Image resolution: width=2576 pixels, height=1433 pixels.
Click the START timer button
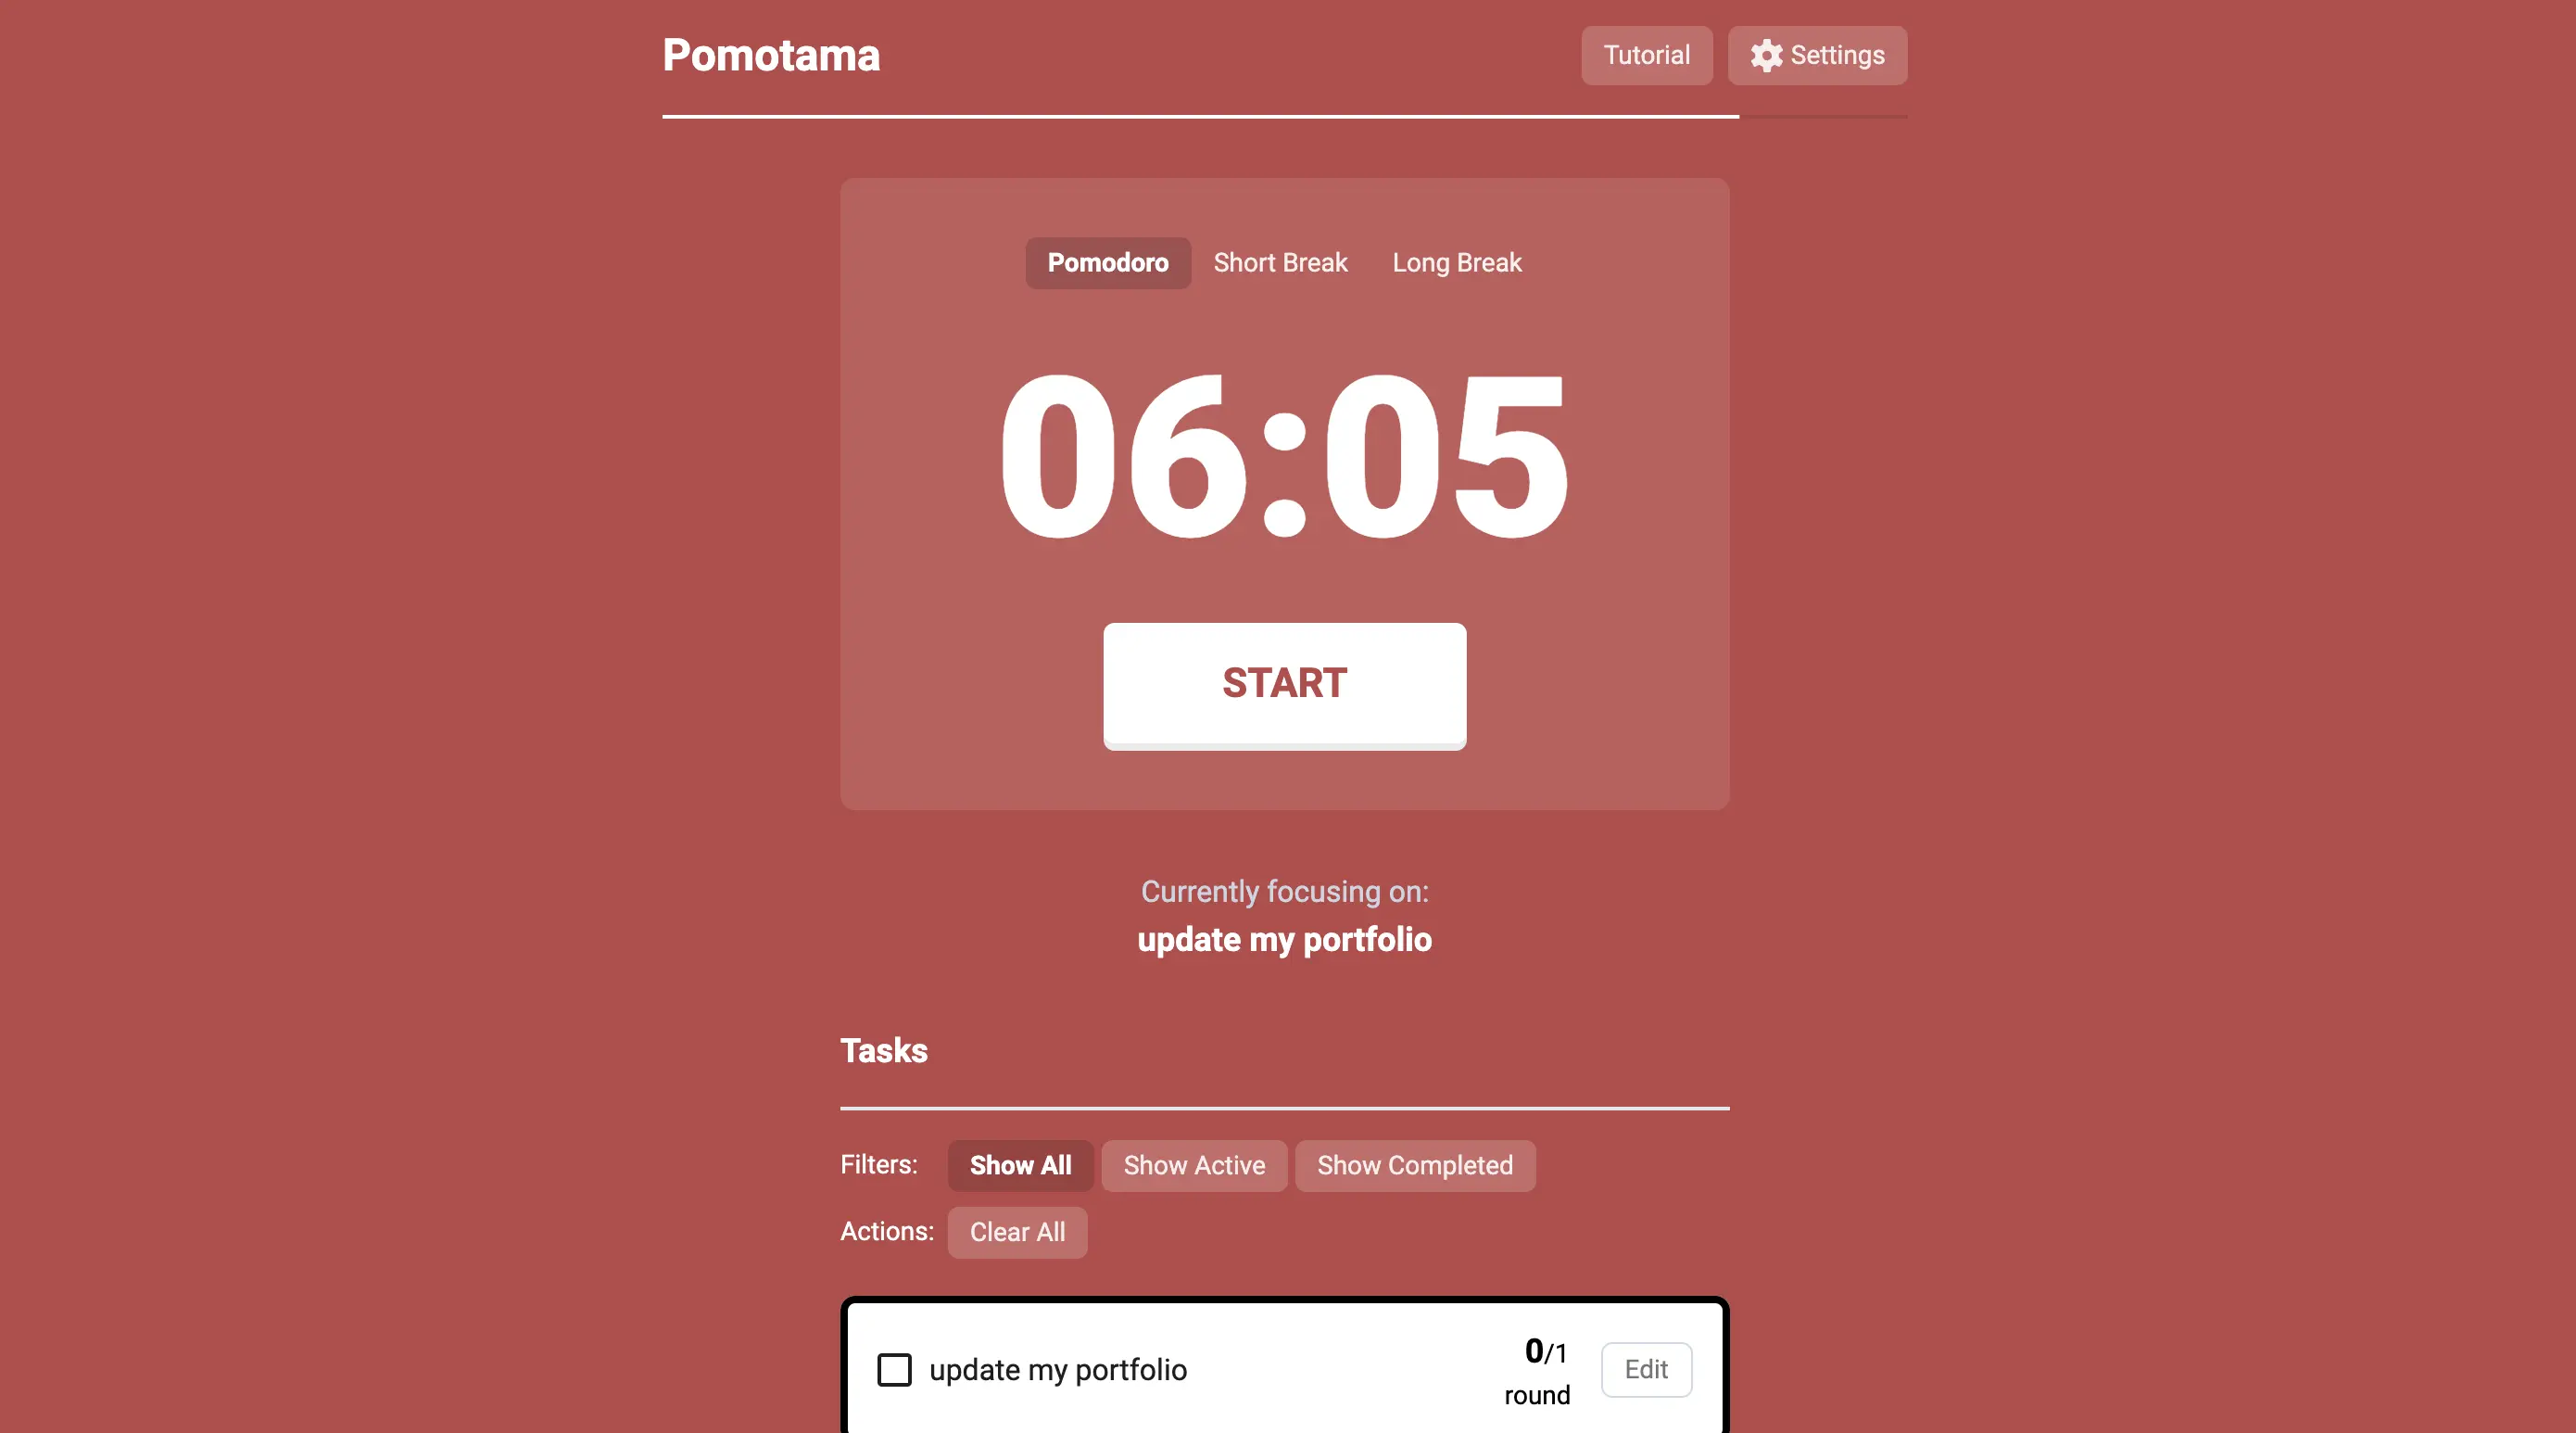point(1285,683)
